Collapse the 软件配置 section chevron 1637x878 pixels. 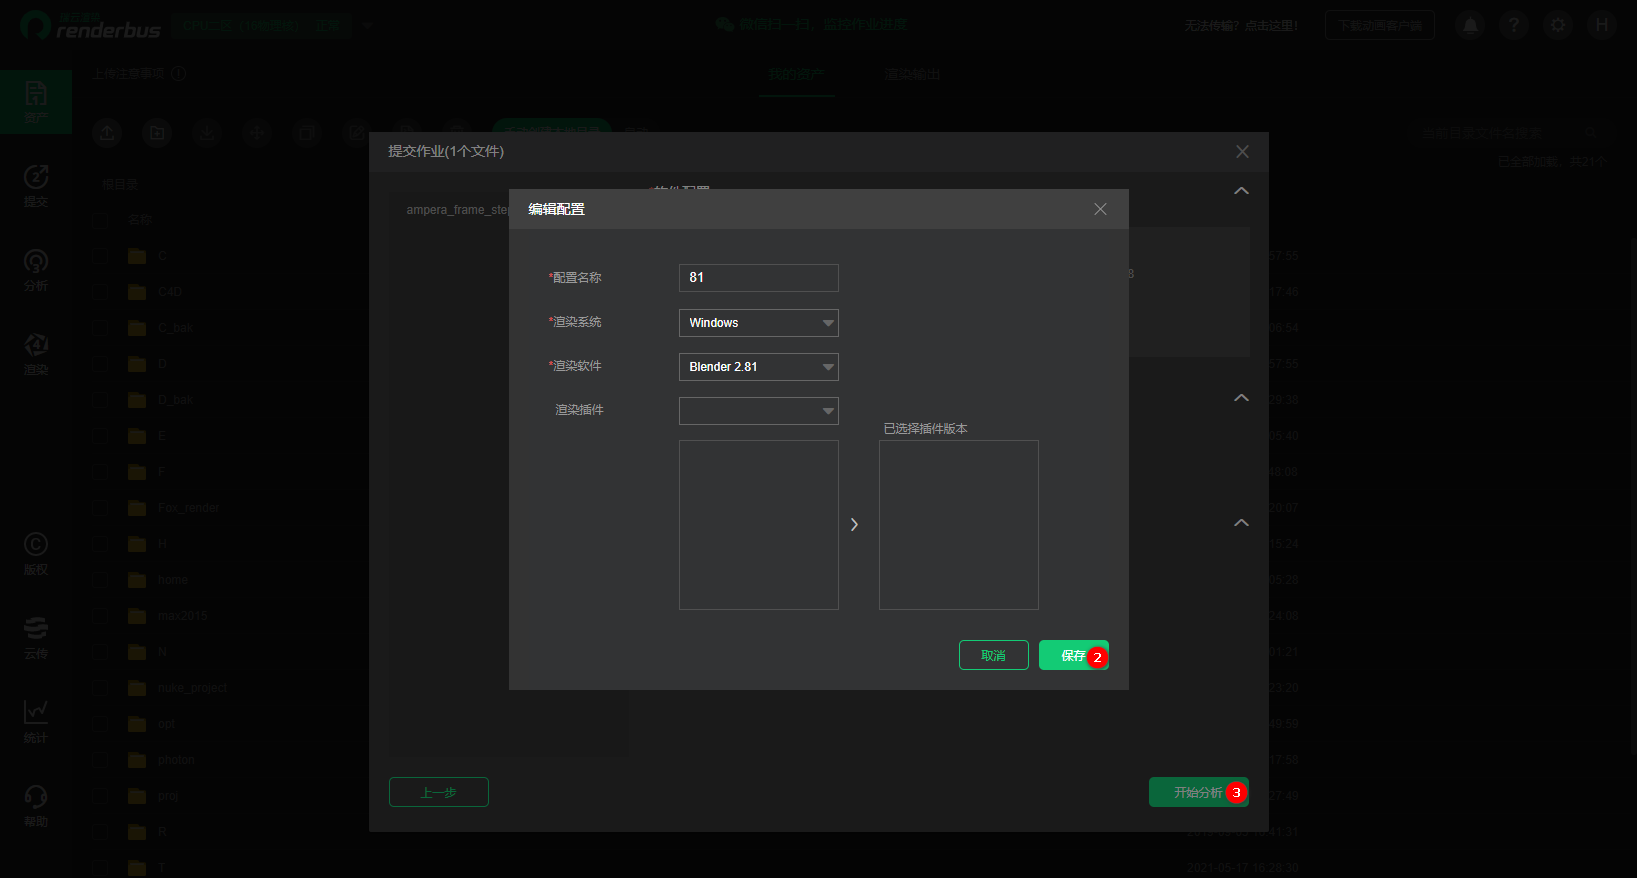point(1241,191)
